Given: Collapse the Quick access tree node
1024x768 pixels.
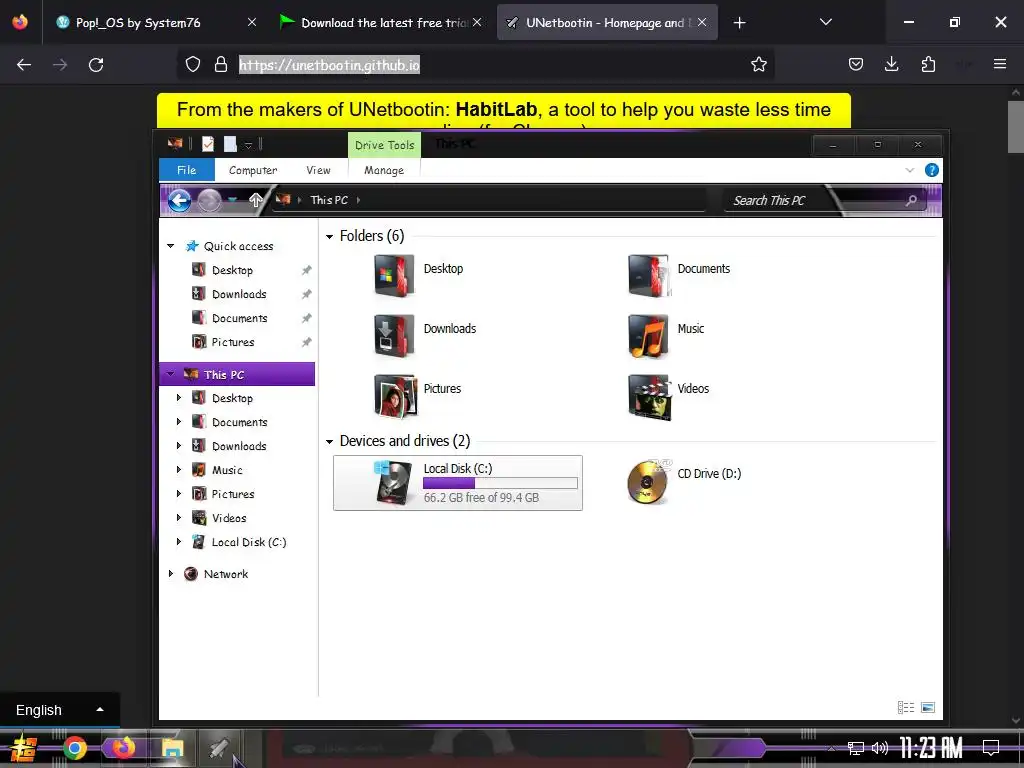Looking at the screenshot, I should point(170,246).
